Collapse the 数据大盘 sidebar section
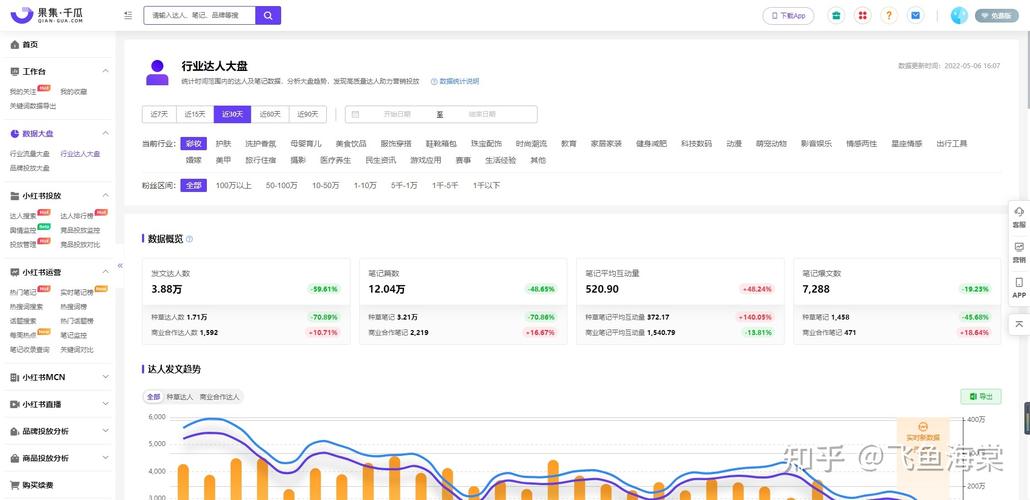This screenshot has width=1030, height=500. [106, 133]
